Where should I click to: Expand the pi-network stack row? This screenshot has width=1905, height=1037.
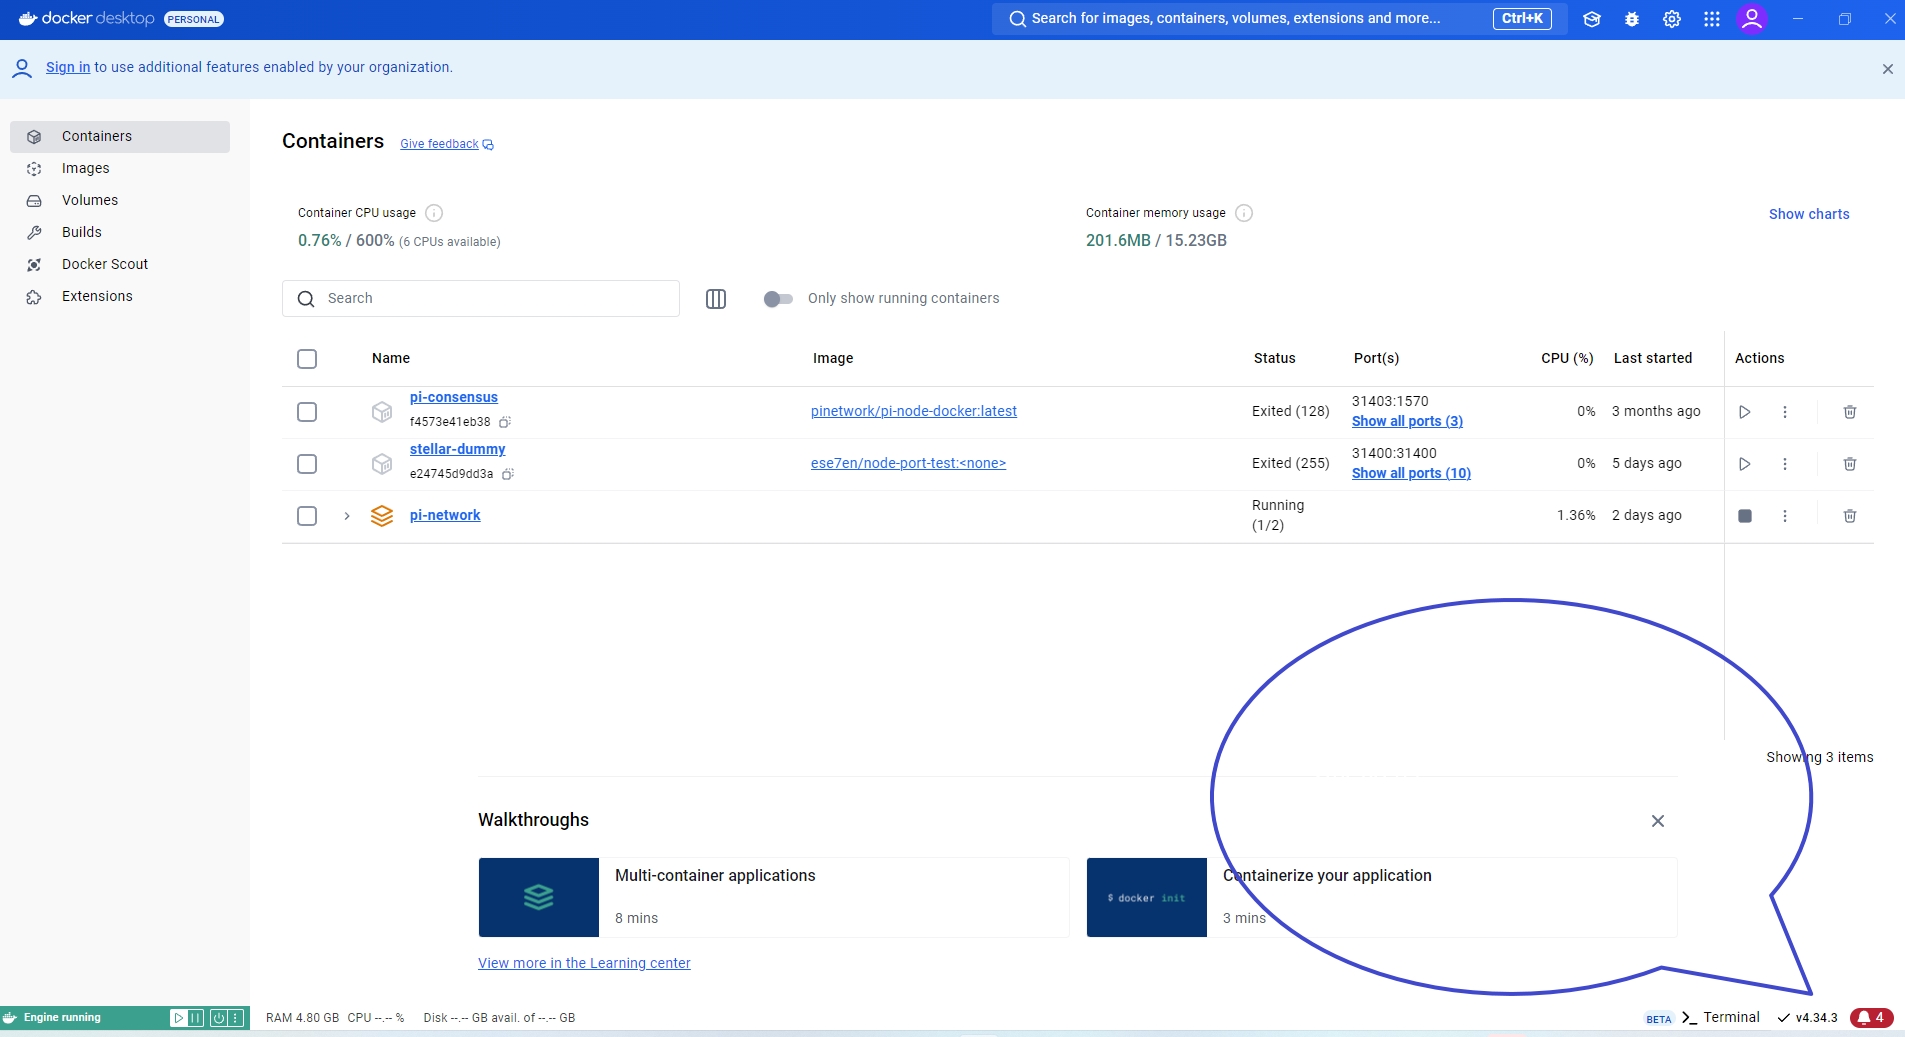click(347, 516)
